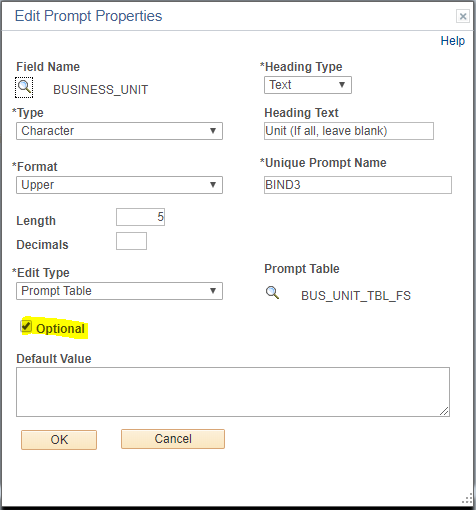Image resolution: width=476 pixels, height=510 pixels.
Task: Click inside the Default Value text area
Action: [233, 392]
